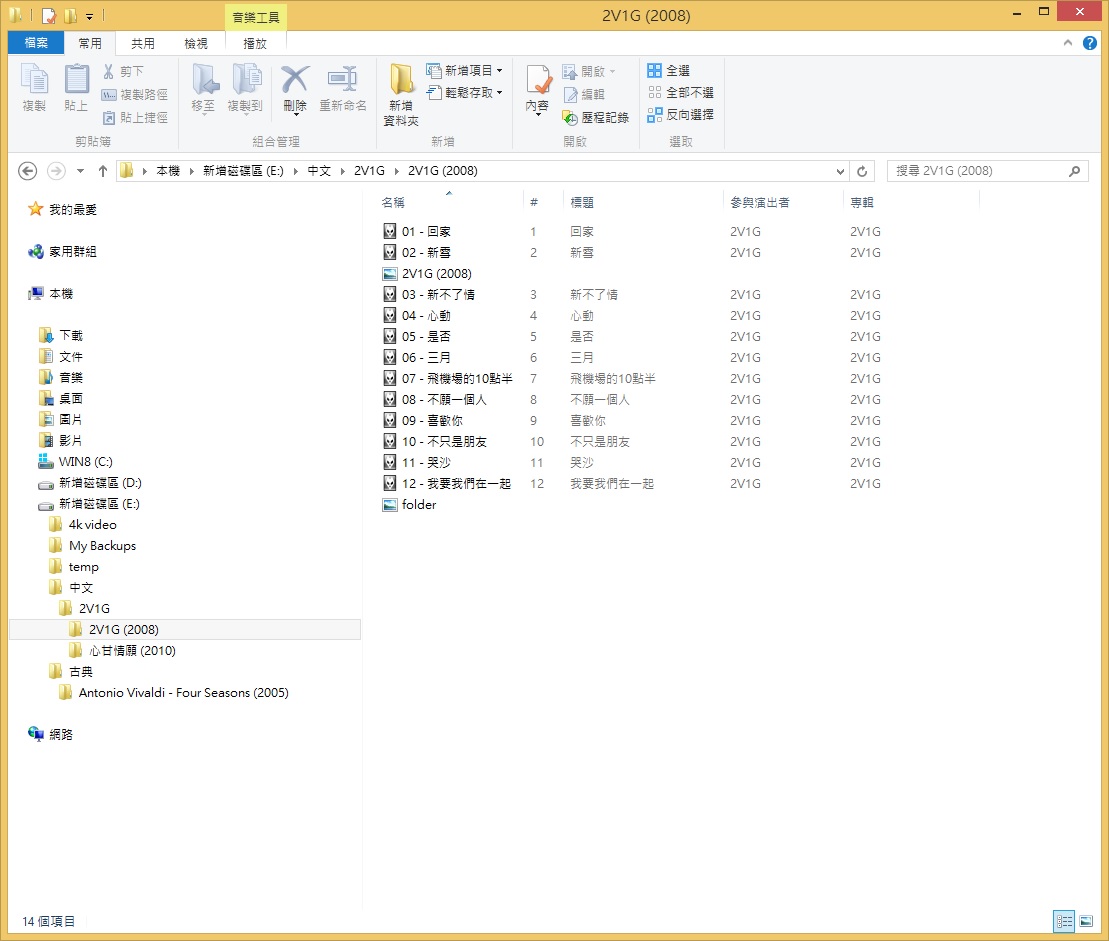Open the ribbon Help question mark icon

pyautogui.click(x=1090, y=43)
